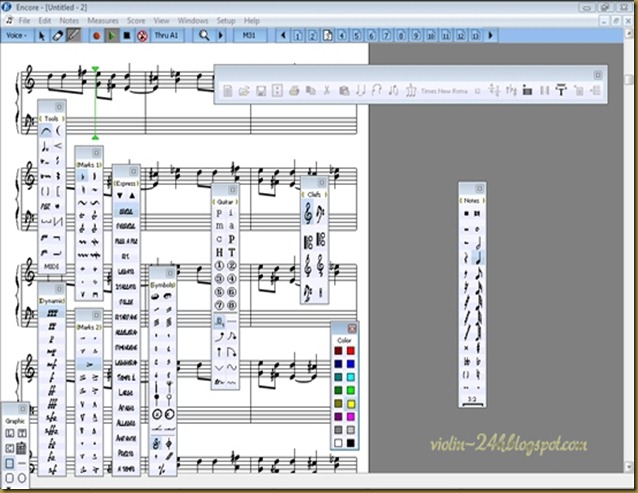Open the Voice selector dropdown

16,35
